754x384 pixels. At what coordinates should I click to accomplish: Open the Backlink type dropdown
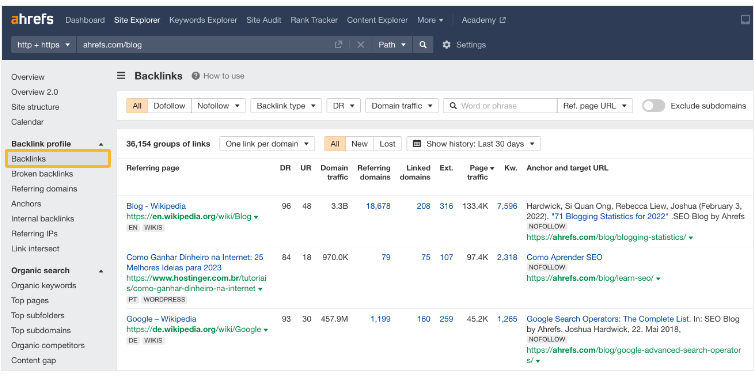coord(286,106)
